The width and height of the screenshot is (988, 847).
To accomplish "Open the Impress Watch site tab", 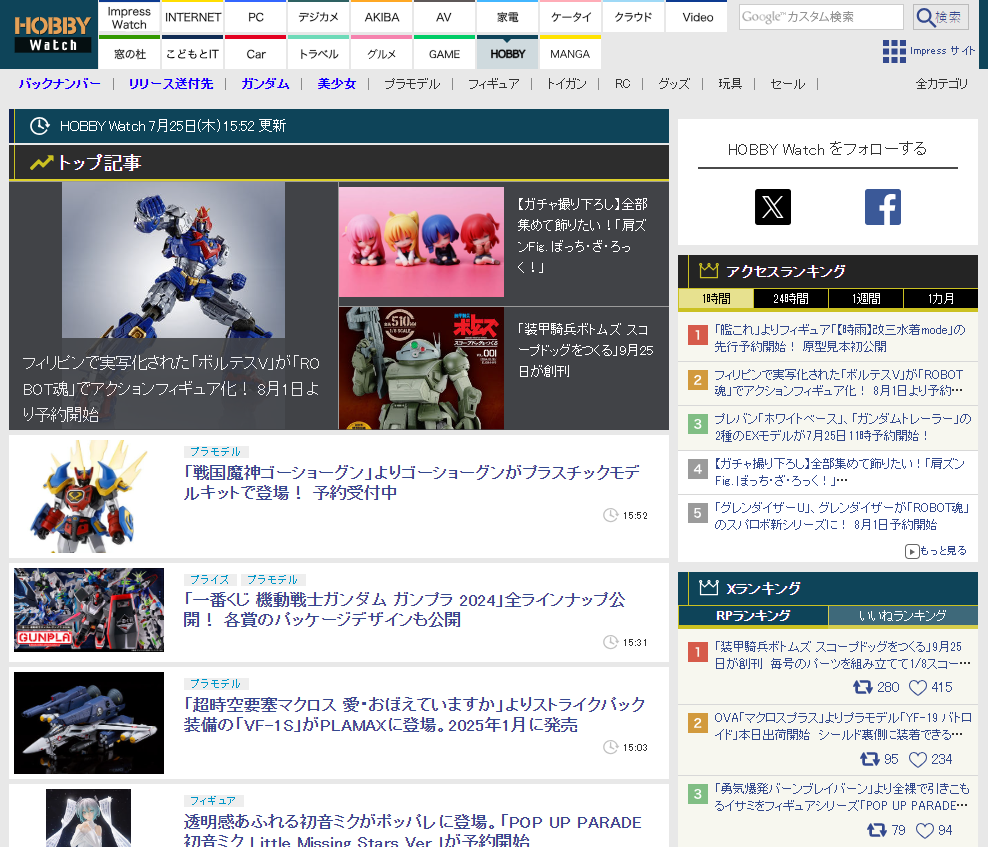I will pyautogui.click(x=129, y=17).
